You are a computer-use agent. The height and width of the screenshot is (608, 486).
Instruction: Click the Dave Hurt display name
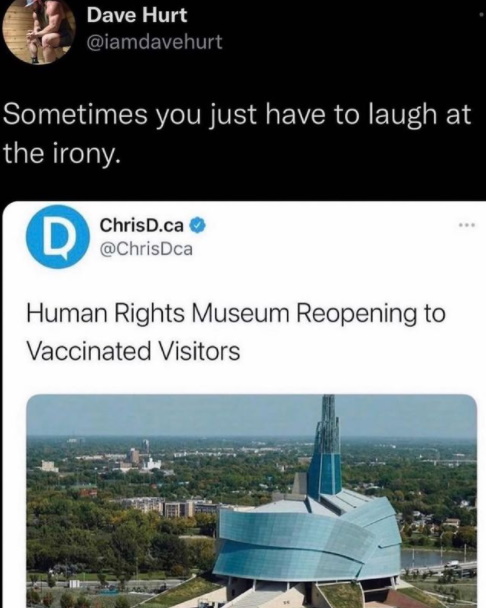(x=137, y=16)
